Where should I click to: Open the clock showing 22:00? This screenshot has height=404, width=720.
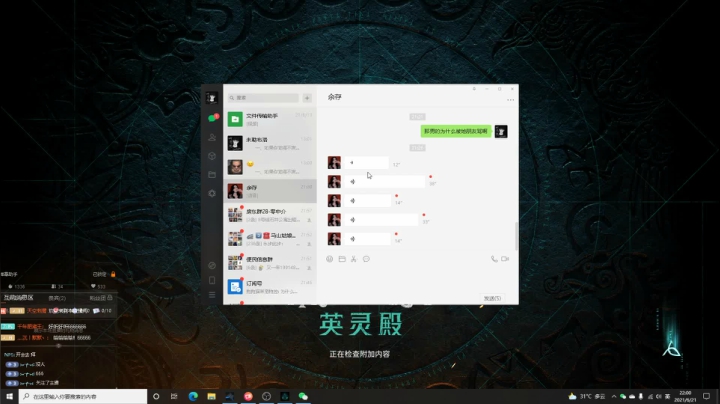point(685,396)
